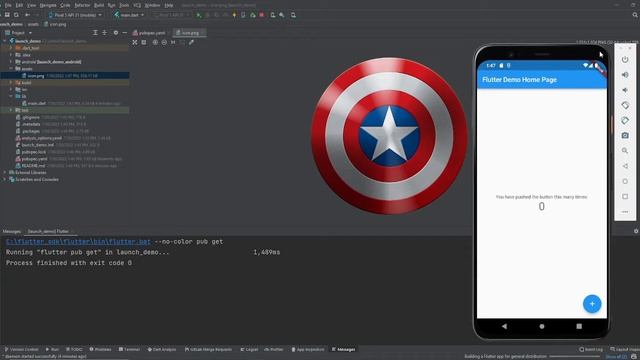Select main.dart in project tree
Image resolution: width=640 pixels, height=360 pixels.
[36, 104]
